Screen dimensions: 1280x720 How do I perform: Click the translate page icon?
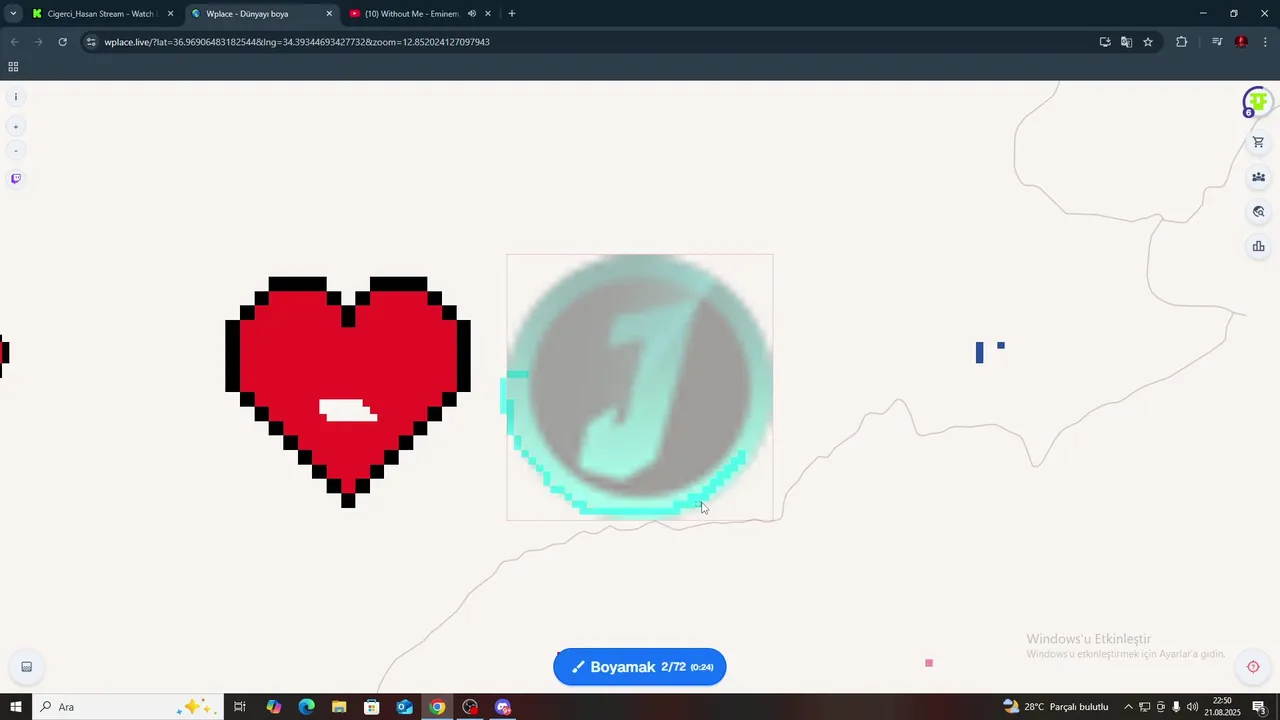pos(1126,42)
